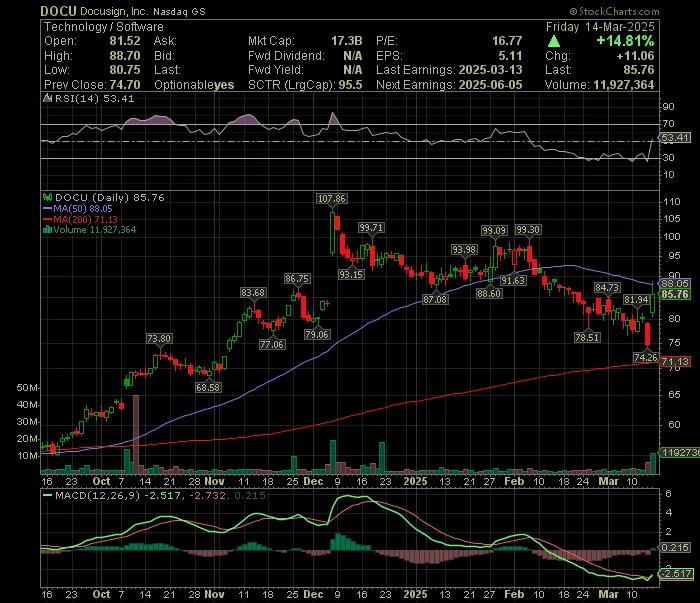This screenshot has height=603, width=700.
Task: Click the 68.58 price annotation
Action: point(208,387)
